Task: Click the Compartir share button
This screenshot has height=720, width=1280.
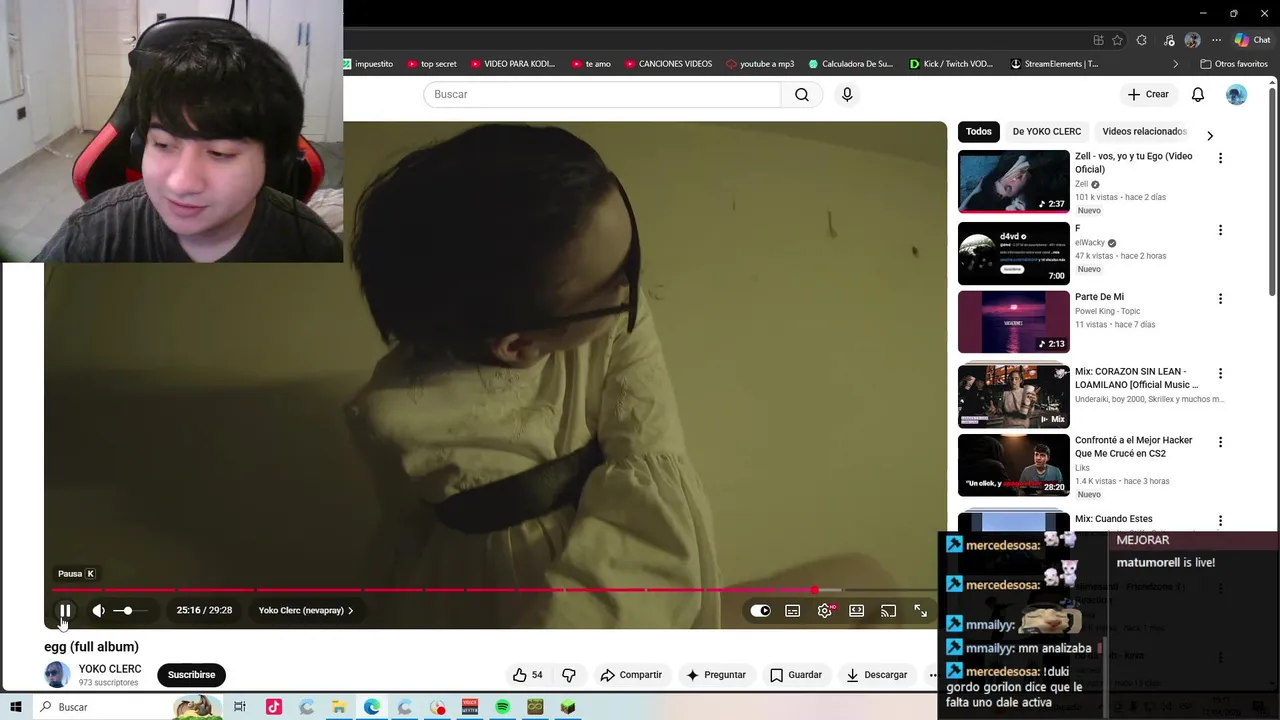Action: pyautogui.click(x=631, y=675)
